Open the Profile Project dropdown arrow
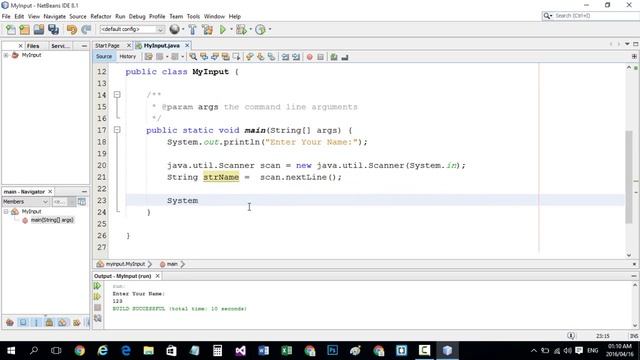Viewport: 640px width, 360px height. click(x=270, y=29)
